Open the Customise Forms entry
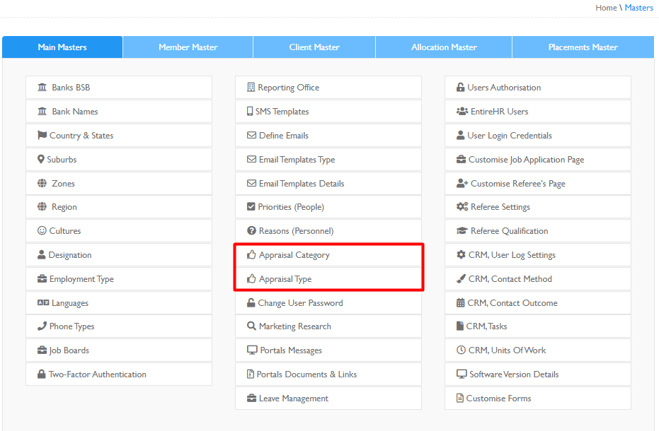Screen dimensions: 659x431 pyautogui.click(x=538, y=398)
